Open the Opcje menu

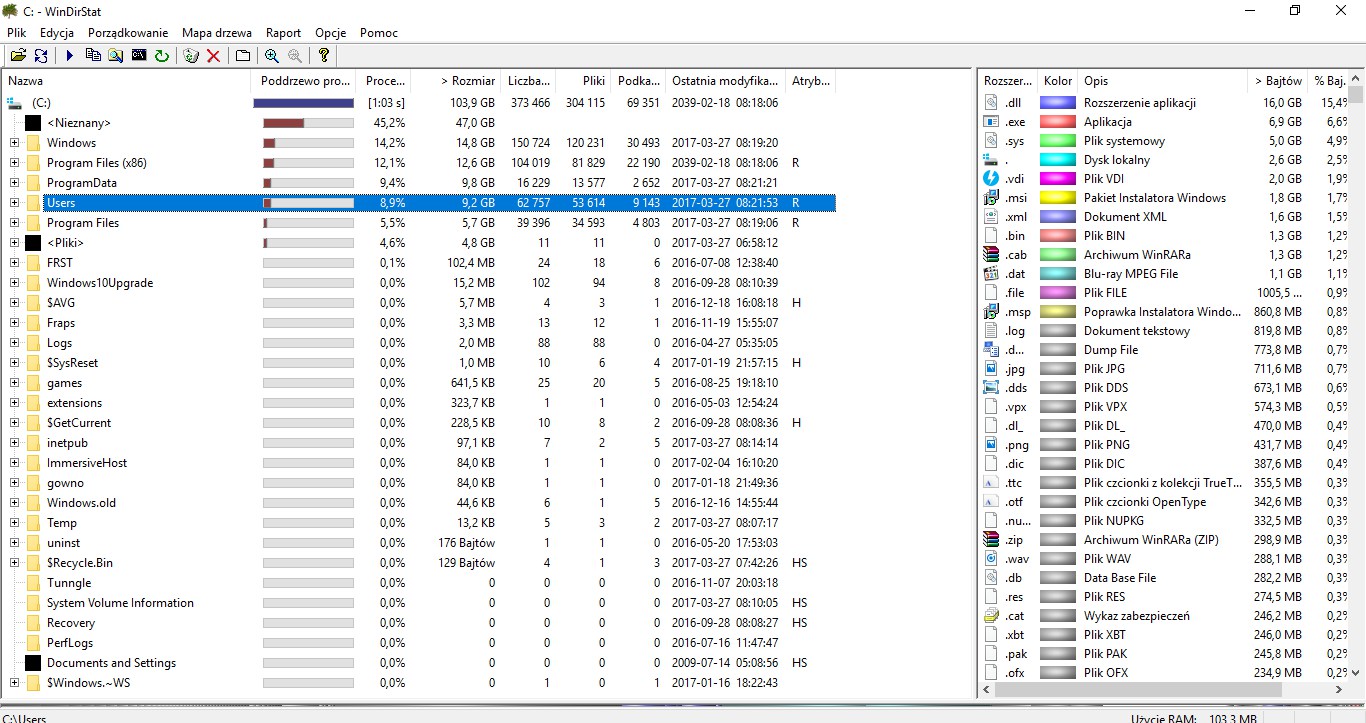[x=330, y=33]
